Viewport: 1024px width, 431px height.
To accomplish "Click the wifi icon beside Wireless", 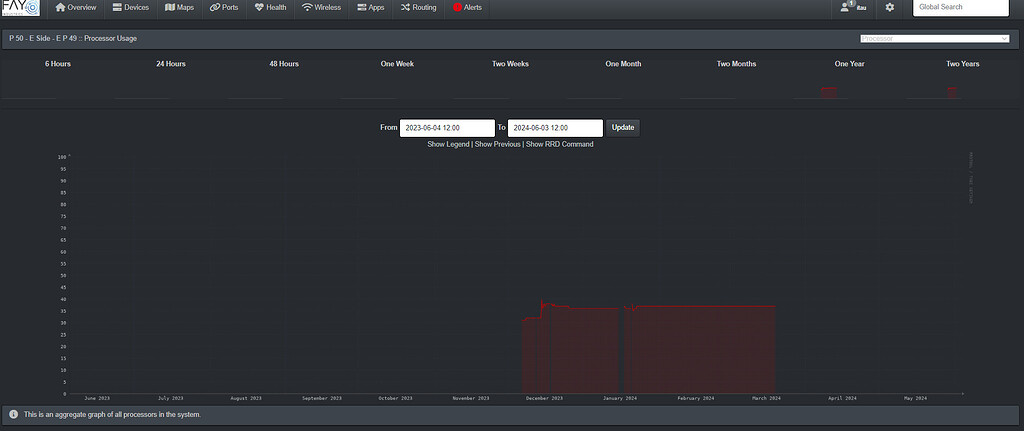I will (x=307, y=8).
